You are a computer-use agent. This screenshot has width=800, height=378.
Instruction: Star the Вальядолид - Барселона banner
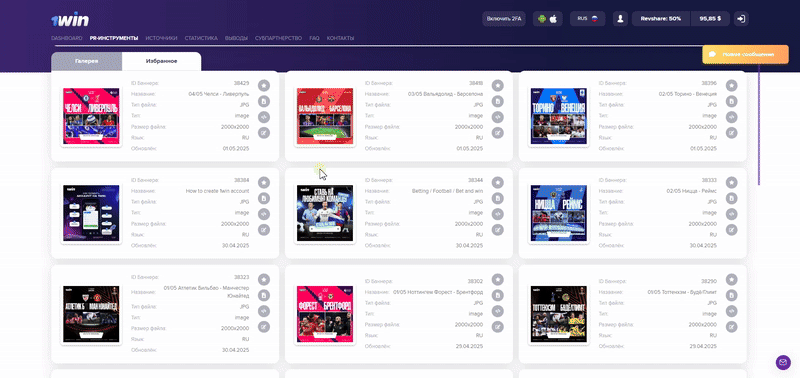pyautogui.click(x=497, y=85)
